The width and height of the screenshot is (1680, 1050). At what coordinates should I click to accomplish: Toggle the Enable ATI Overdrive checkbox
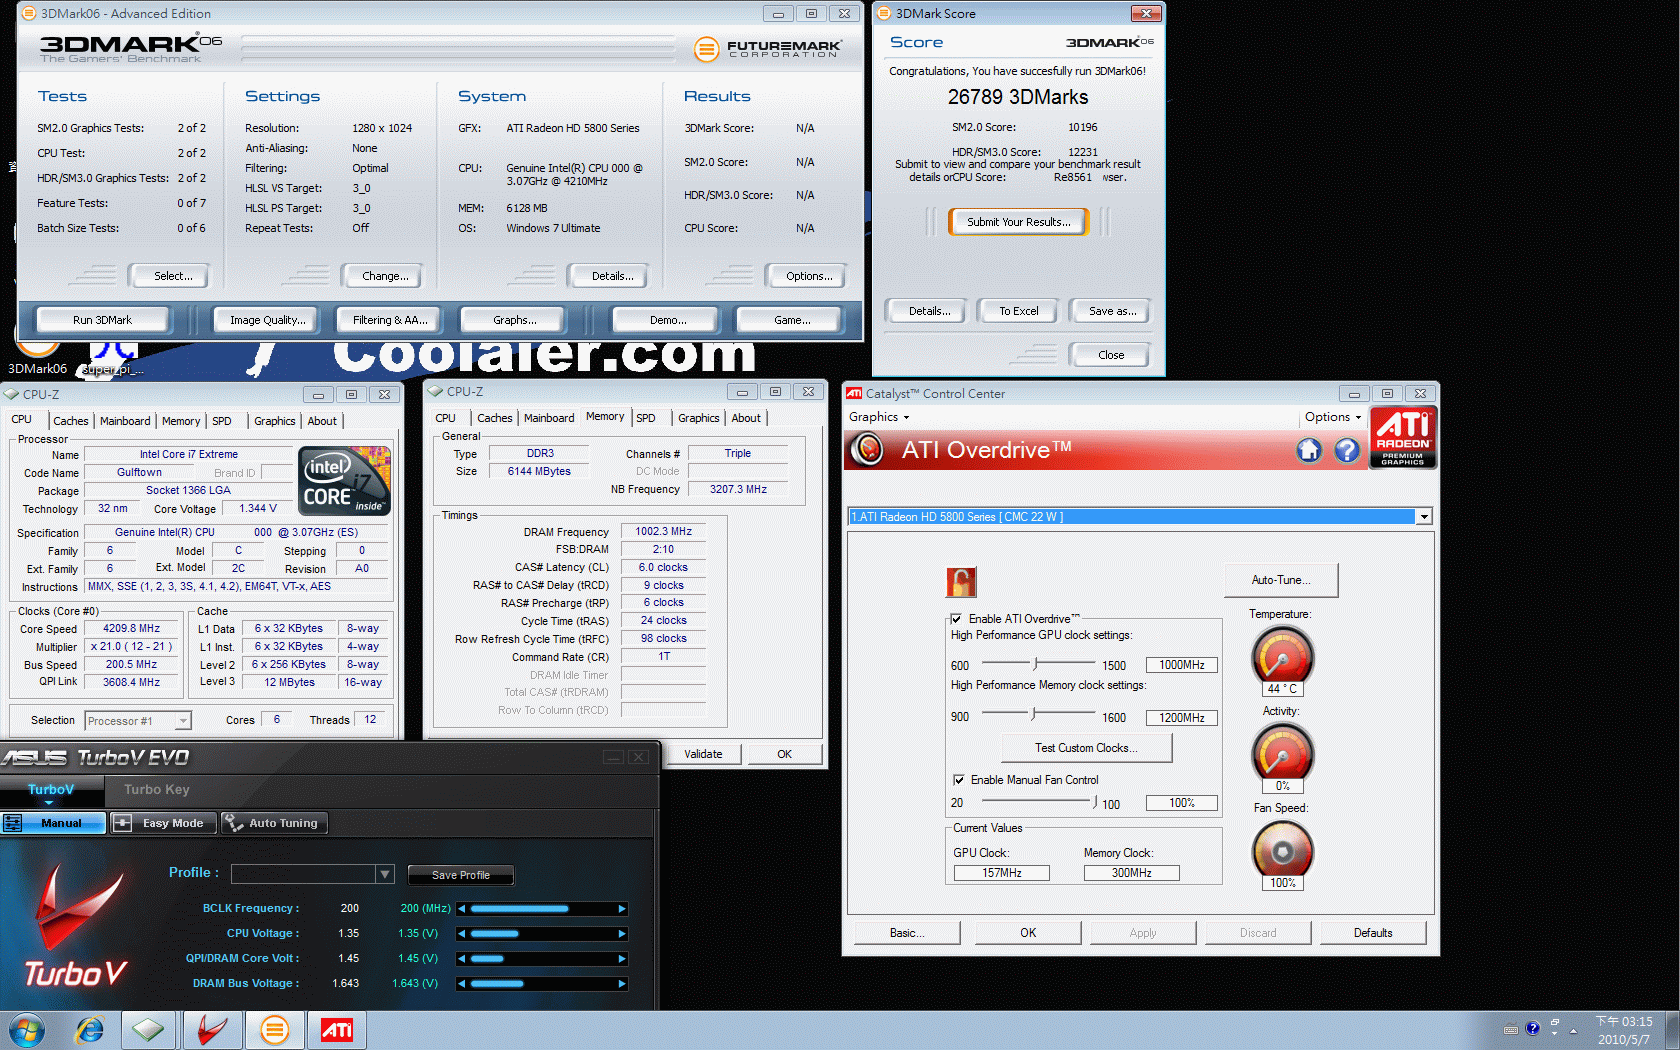tap(957, 619)
